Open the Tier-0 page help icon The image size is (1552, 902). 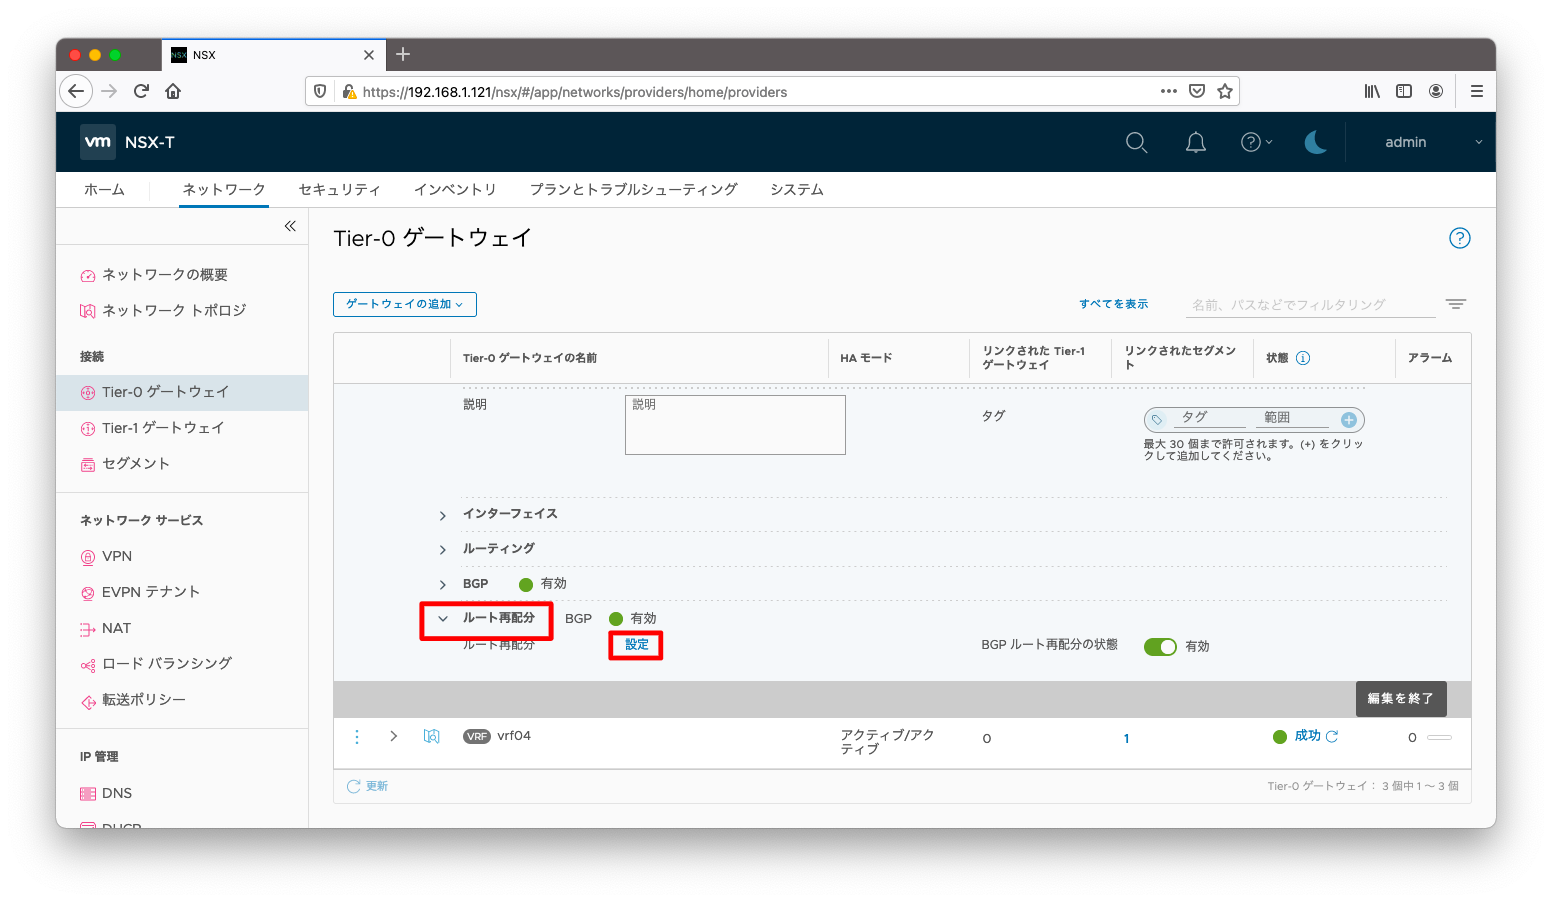pyautogui.click(x=1460, y=238)
